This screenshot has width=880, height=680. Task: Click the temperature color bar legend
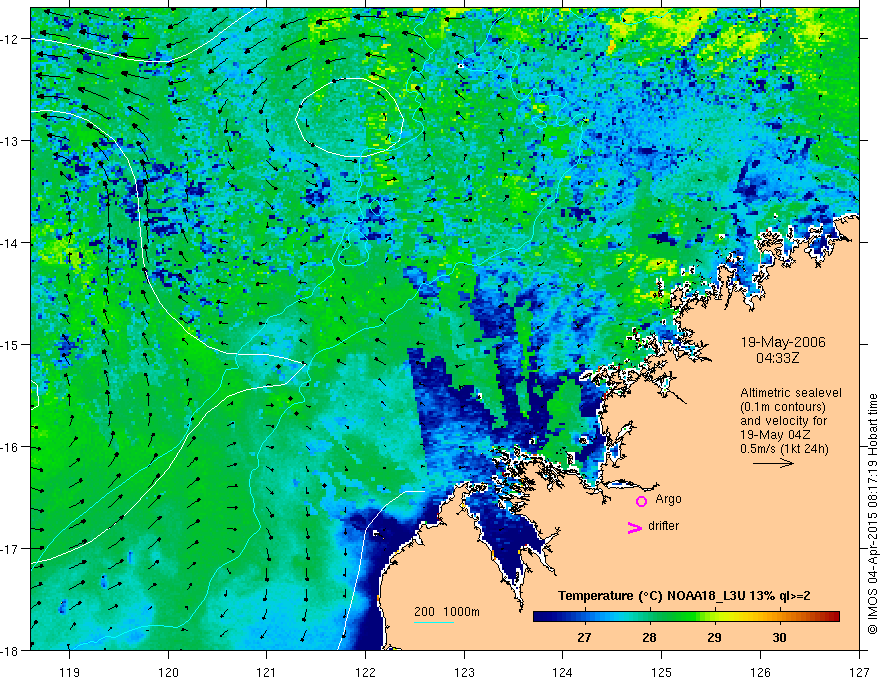(686, 617)
